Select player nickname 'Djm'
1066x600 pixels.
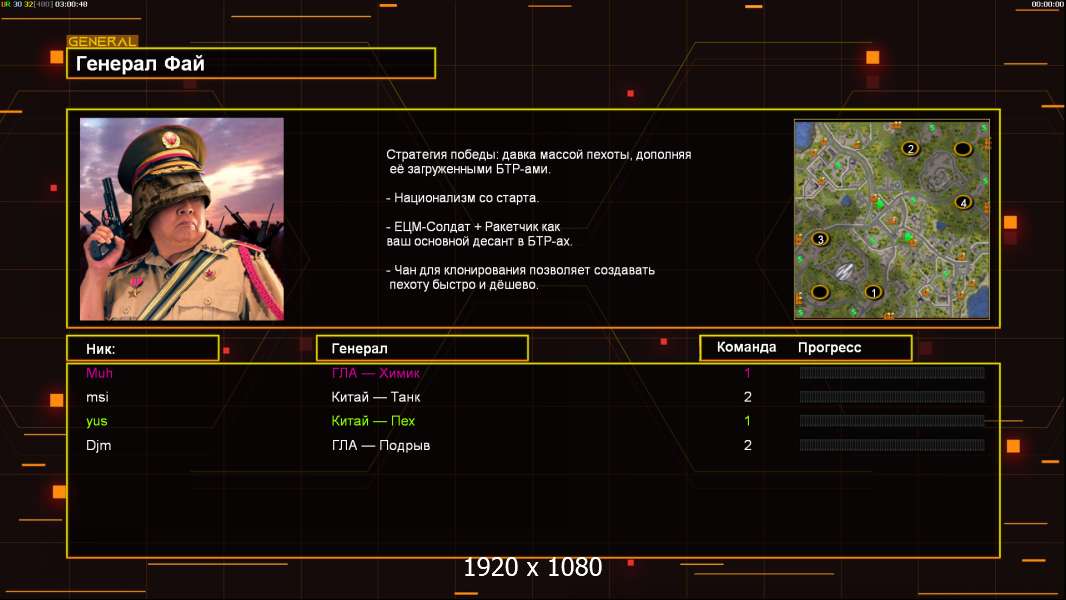click(99, 446)
